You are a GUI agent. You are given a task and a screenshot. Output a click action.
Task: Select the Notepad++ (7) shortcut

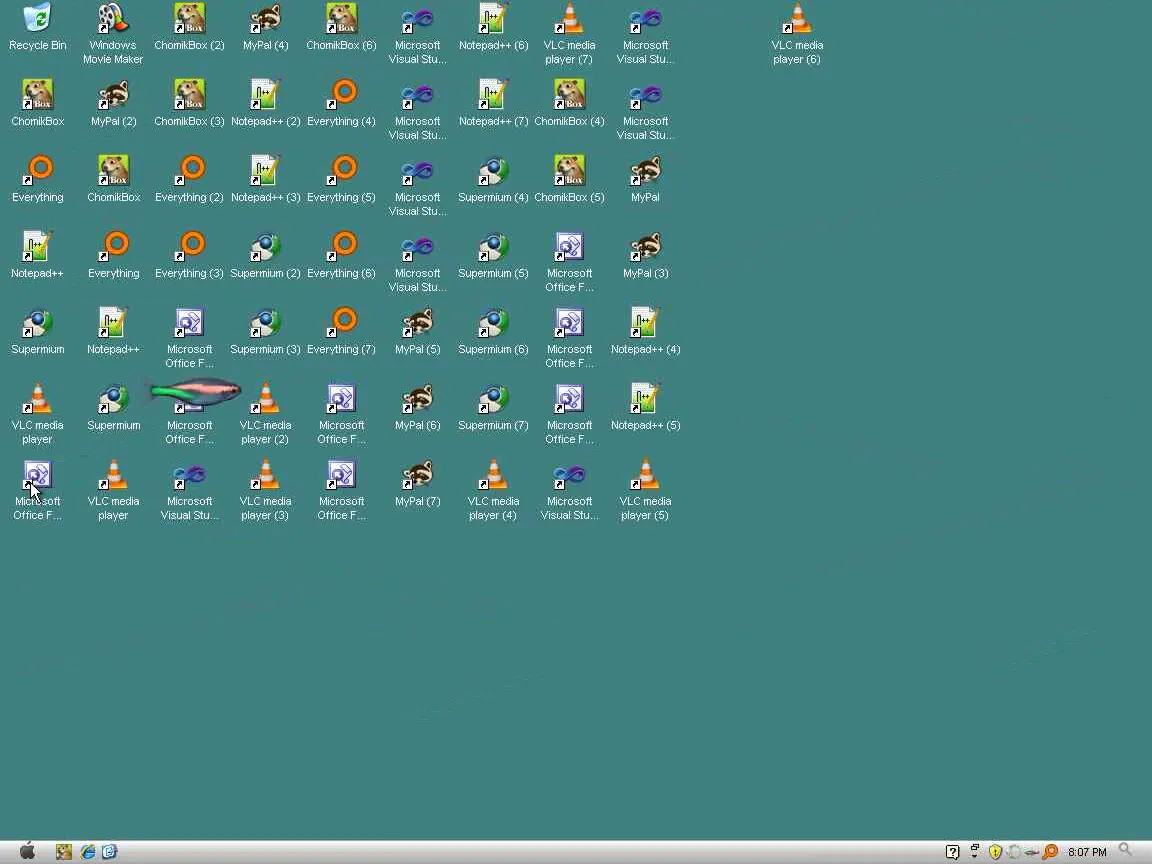coord(494,104)
